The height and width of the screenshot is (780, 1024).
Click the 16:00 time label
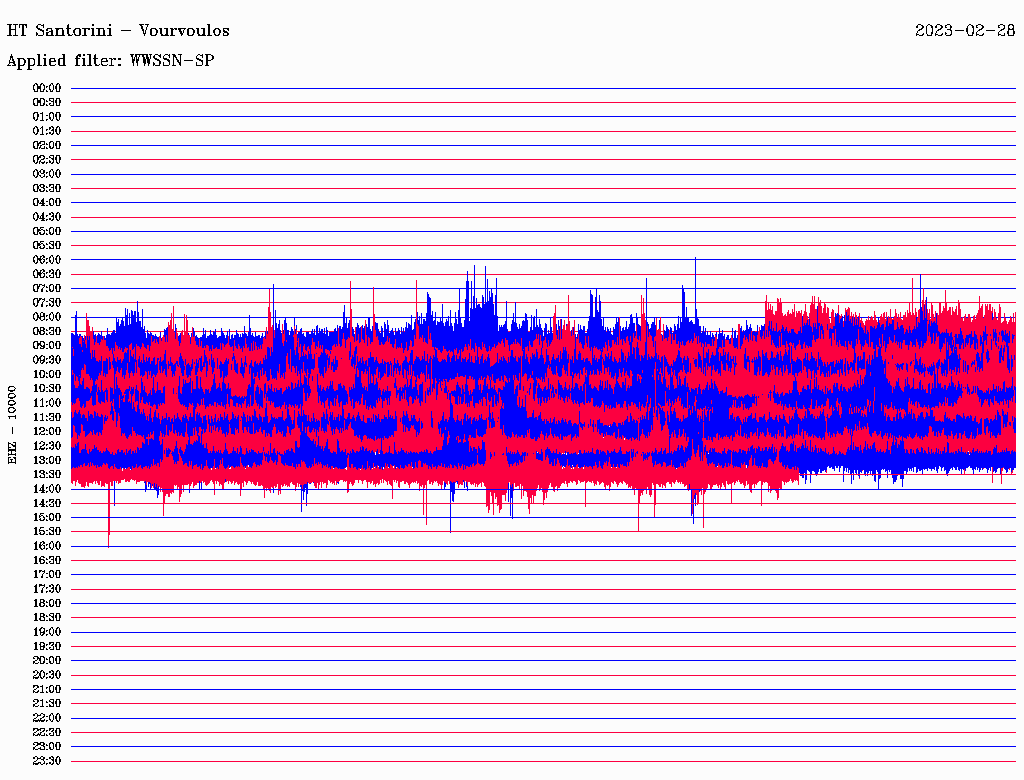click(47, 546)
